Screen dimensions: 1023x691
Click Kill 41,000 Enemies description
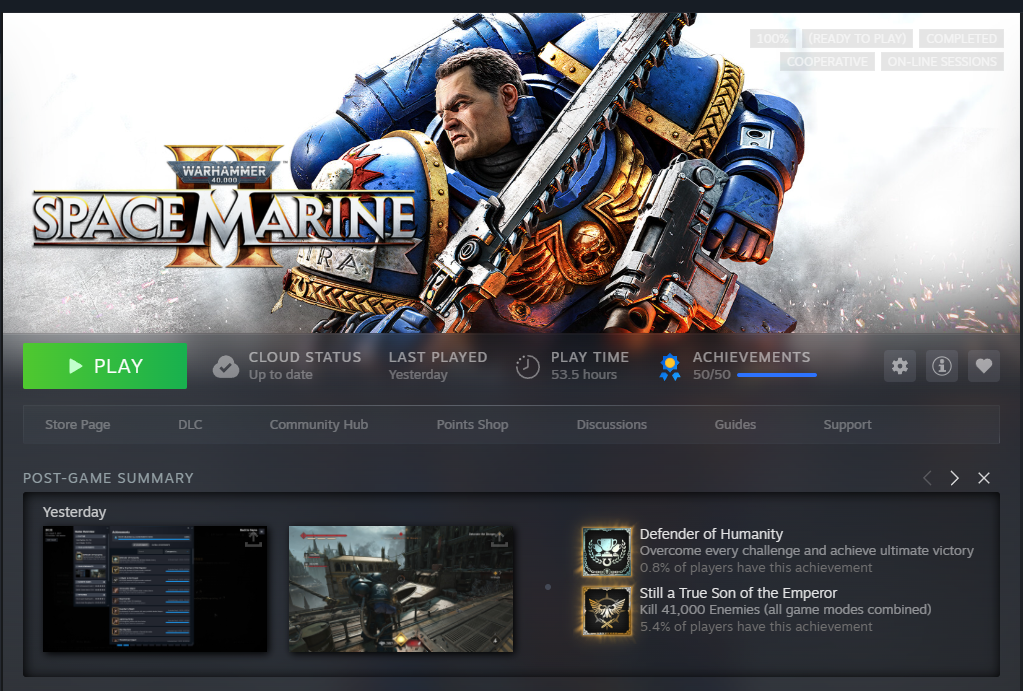point(786,609)
